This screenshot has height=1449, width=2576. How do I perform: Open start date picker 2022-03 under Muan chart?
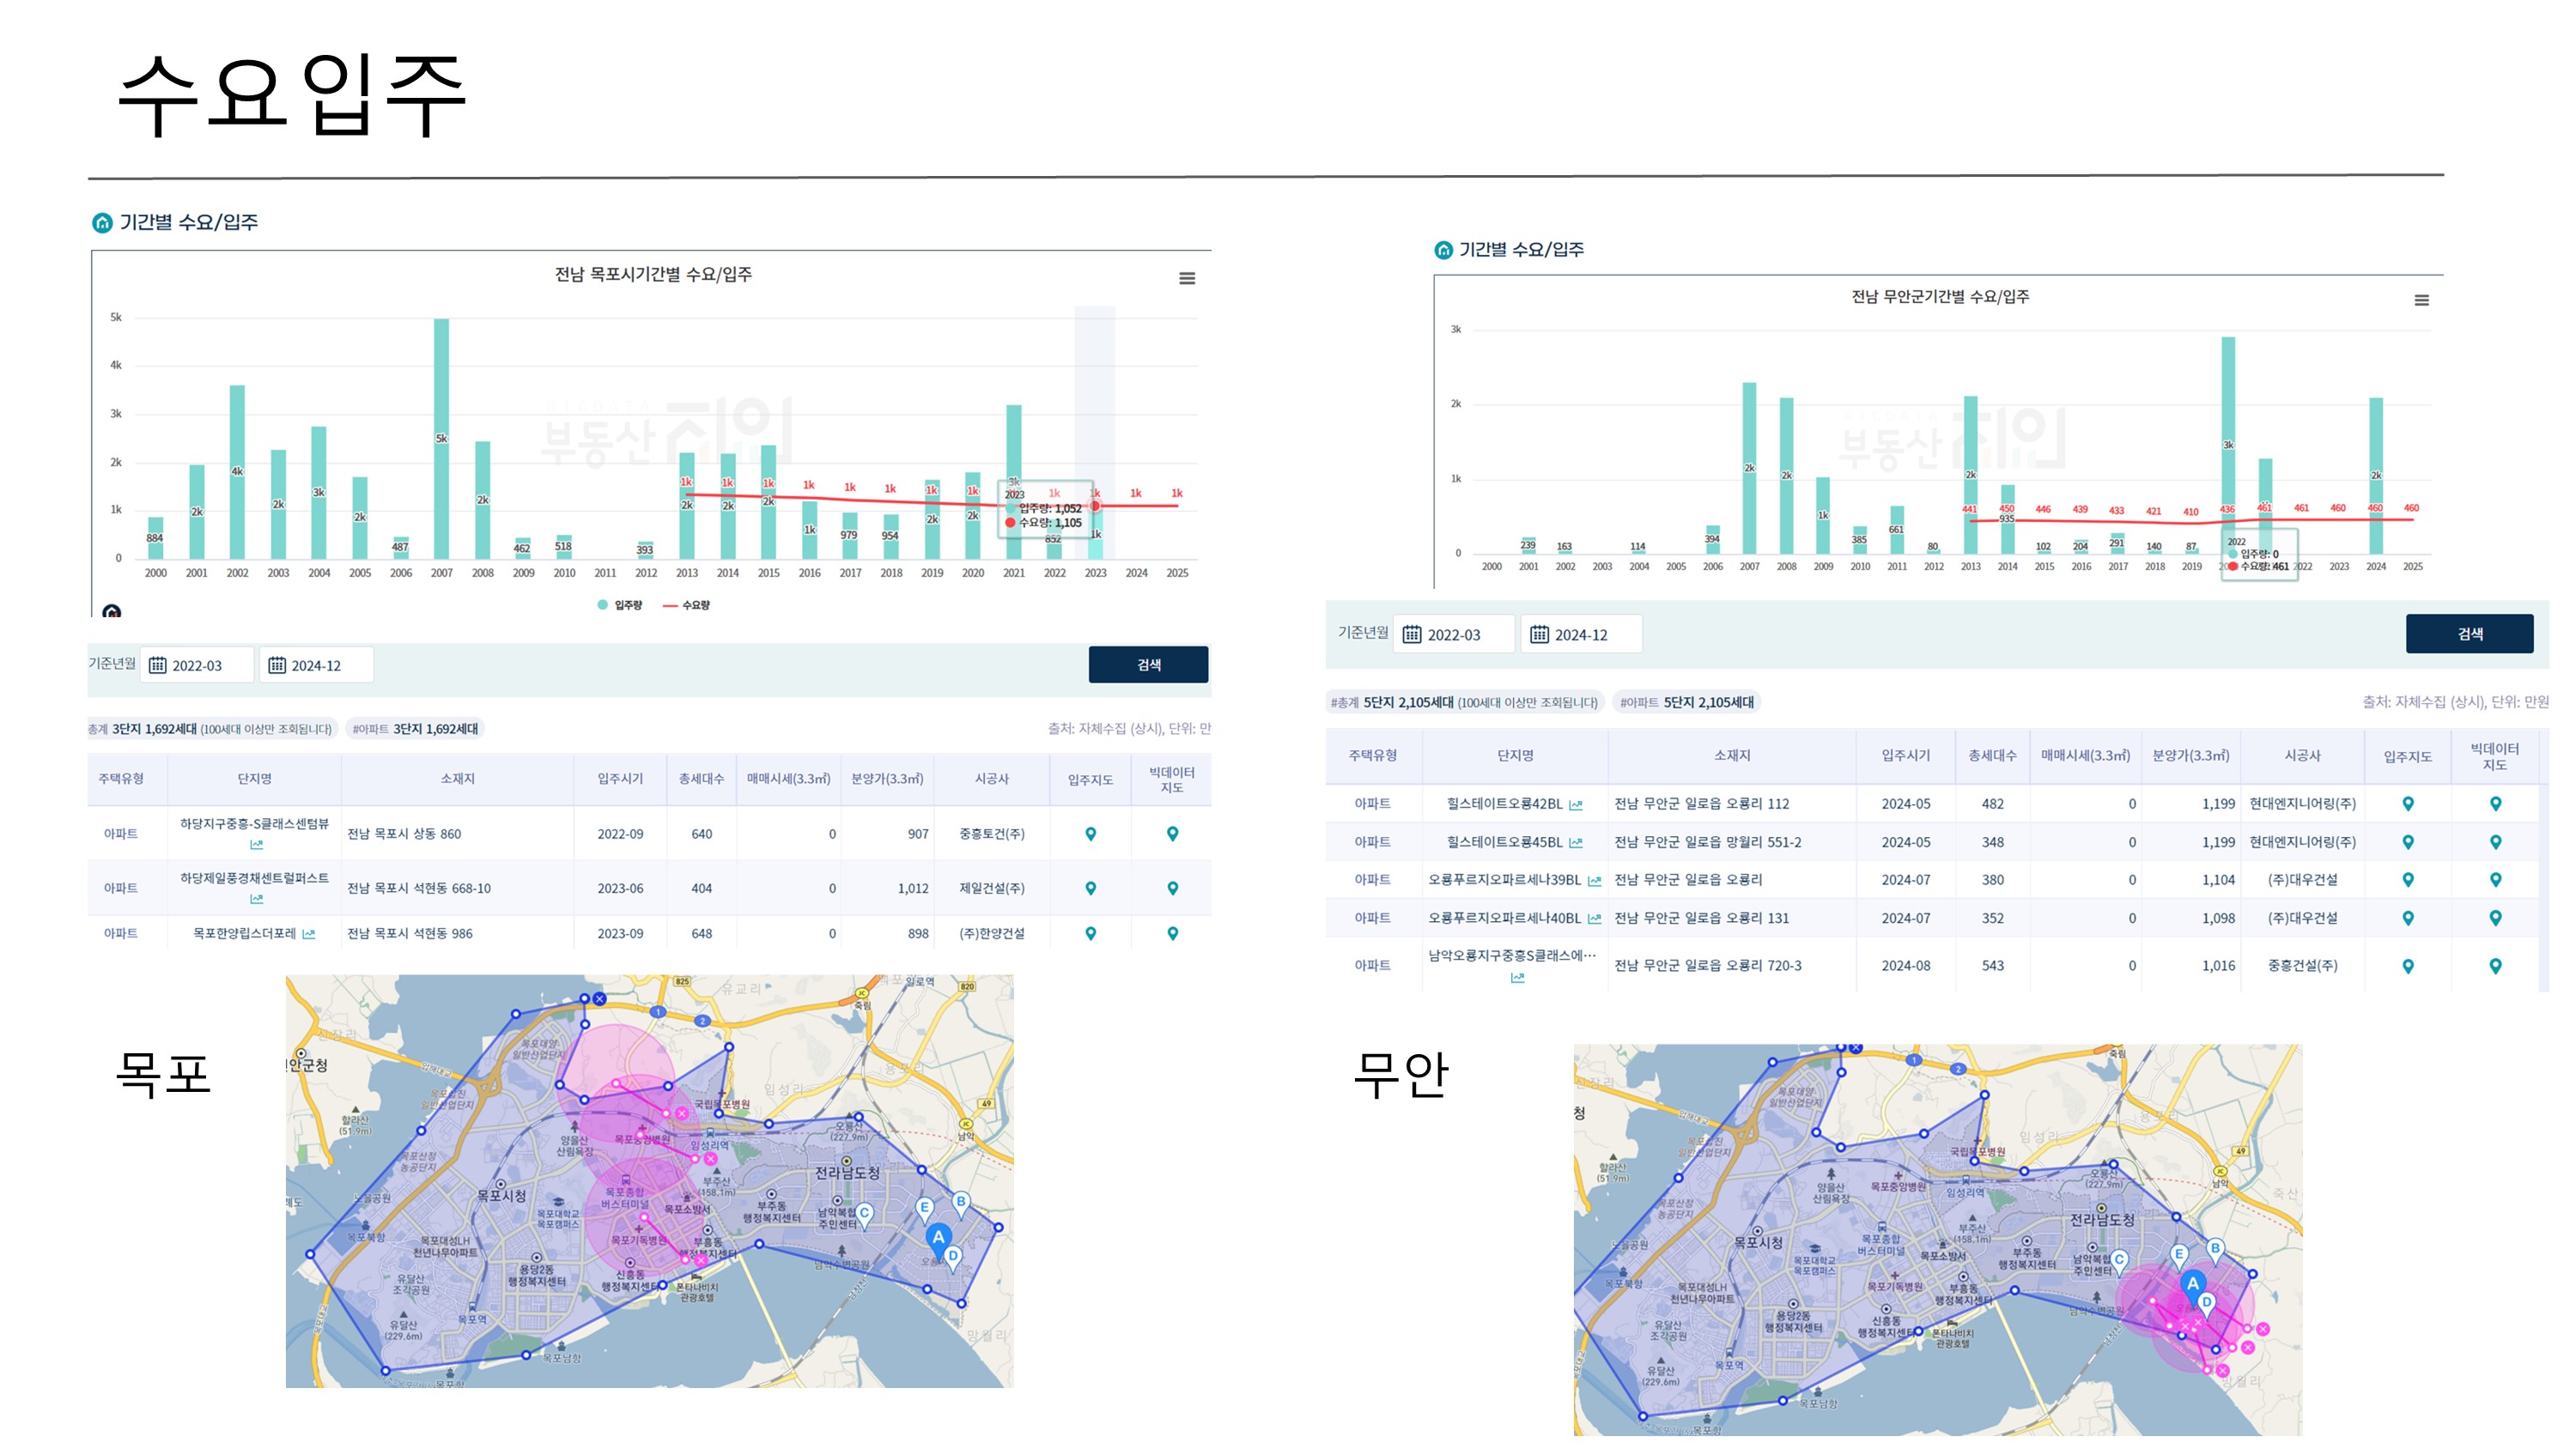point(1453,635)
